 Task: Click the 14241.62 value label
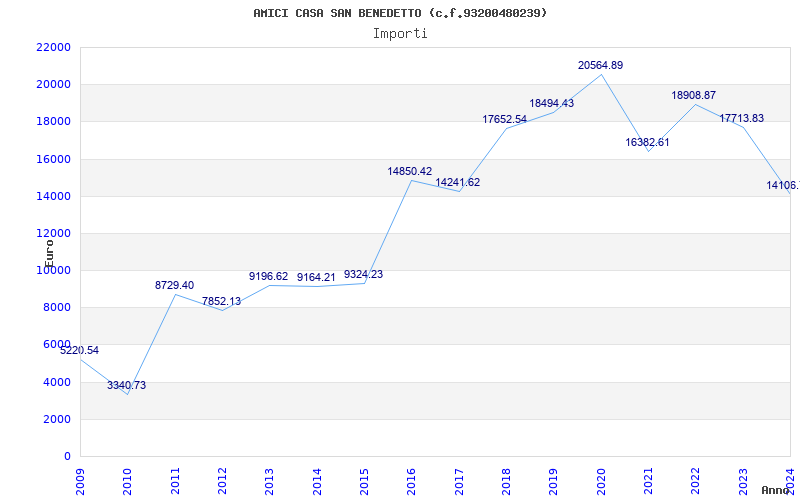(x=458, y=183)
